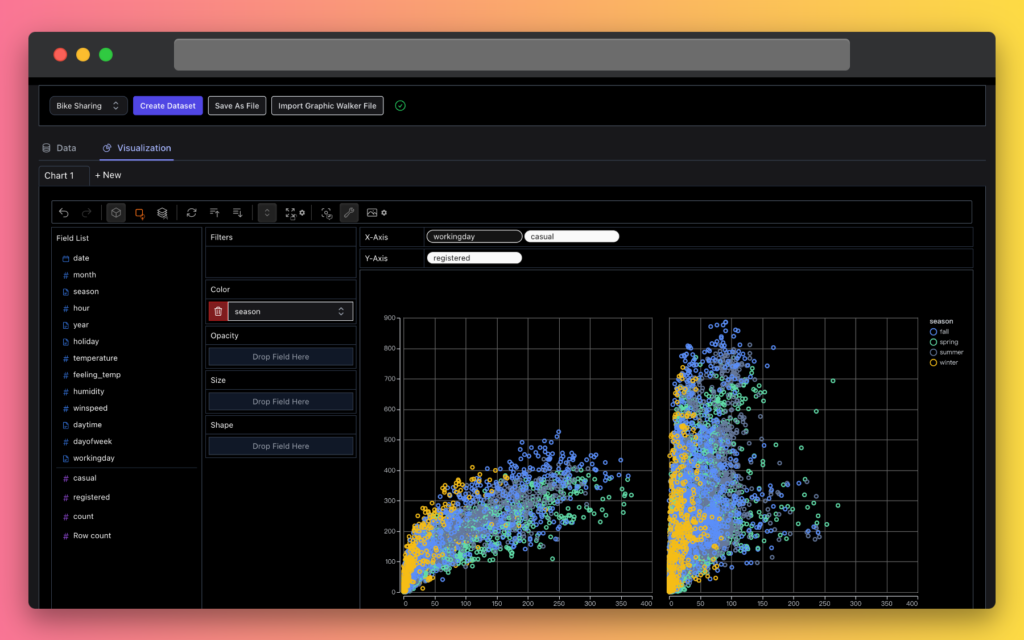
Task: Click the scan-frame icon beside the wrench
Action: coord(327,213)
